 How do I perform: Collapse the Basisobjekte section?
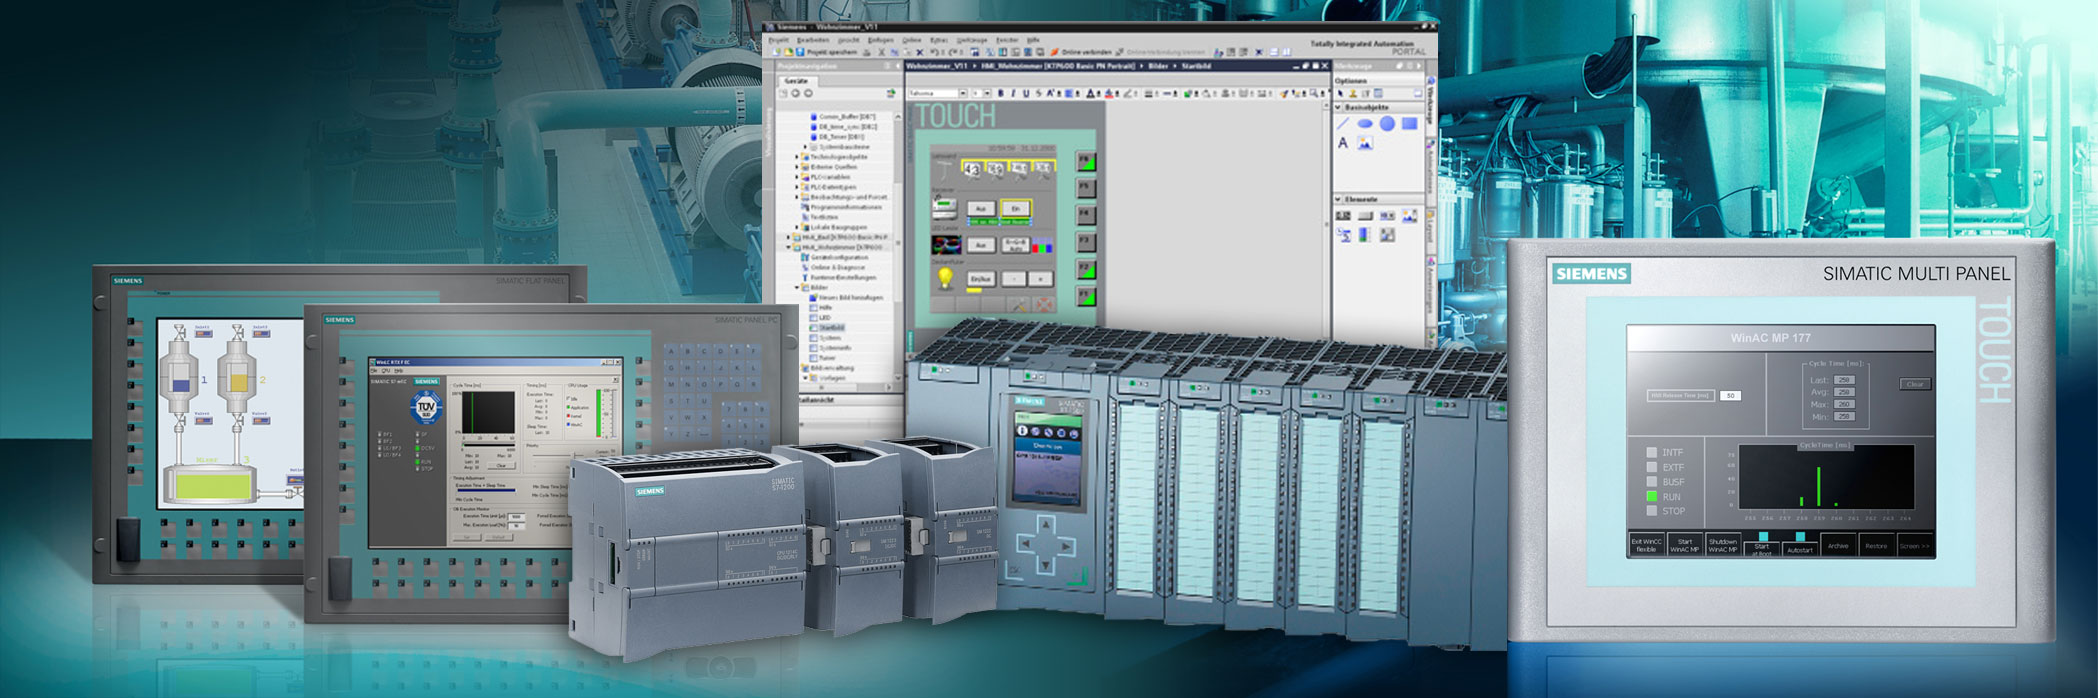pyautogui.click(x=1338, y=107)
